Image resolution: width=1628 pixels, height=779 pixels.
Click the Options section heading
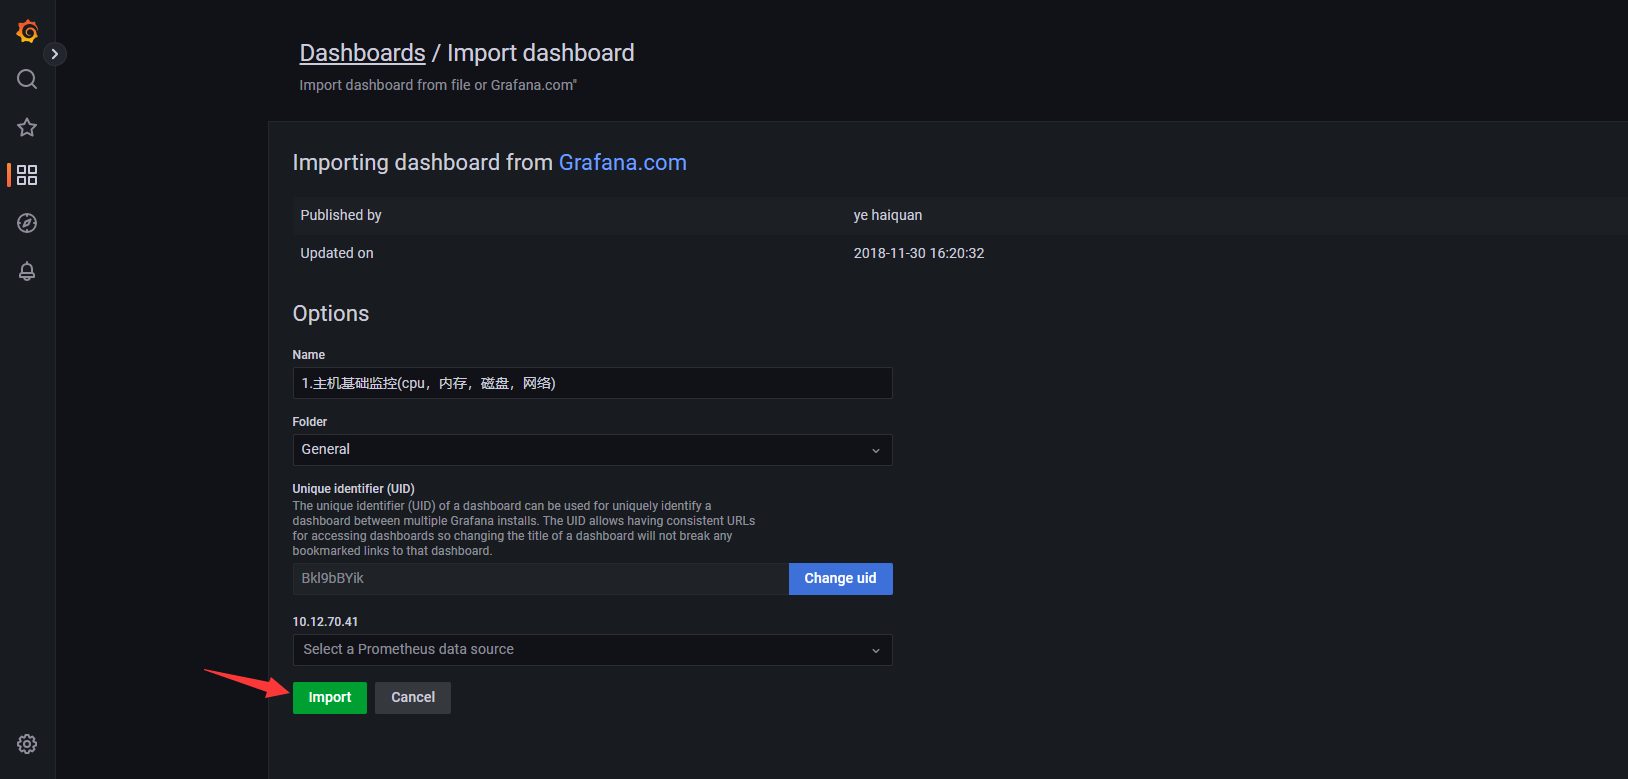coord(331,314)
